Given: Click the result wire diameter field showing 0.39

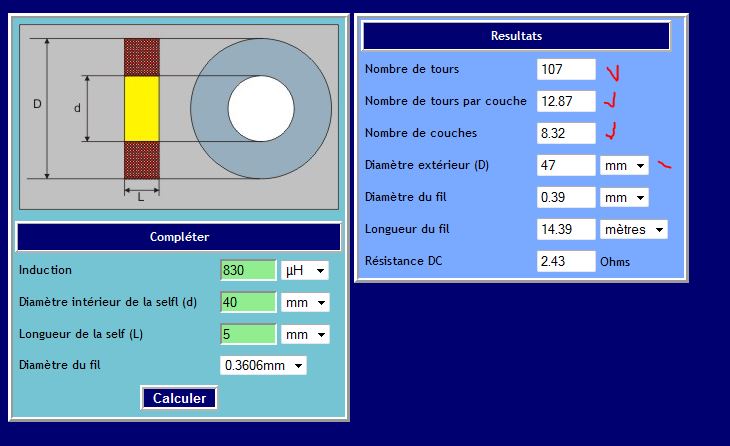Looking at the screenshot, I should (566, 197).
